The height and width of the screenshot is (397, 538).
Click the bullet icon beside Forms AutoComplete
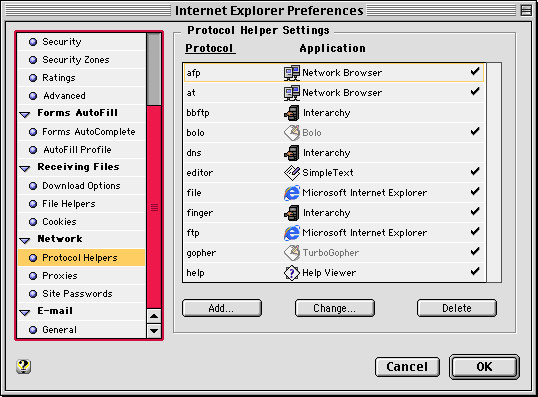point(33,132)
